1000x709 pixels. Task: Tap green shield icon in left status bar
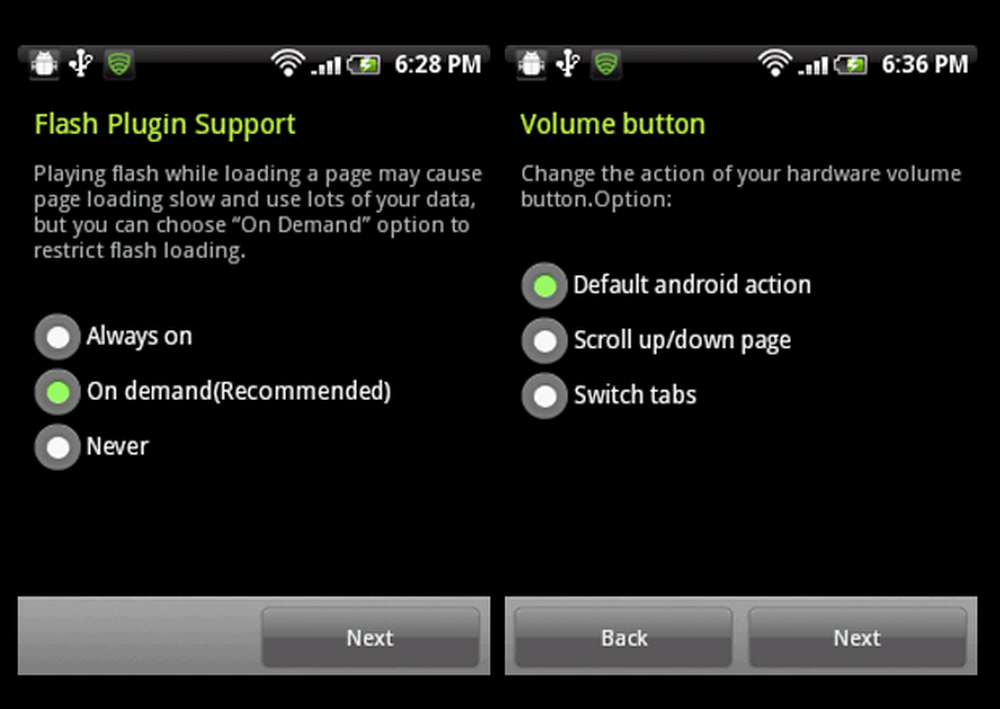coord(119,64)
